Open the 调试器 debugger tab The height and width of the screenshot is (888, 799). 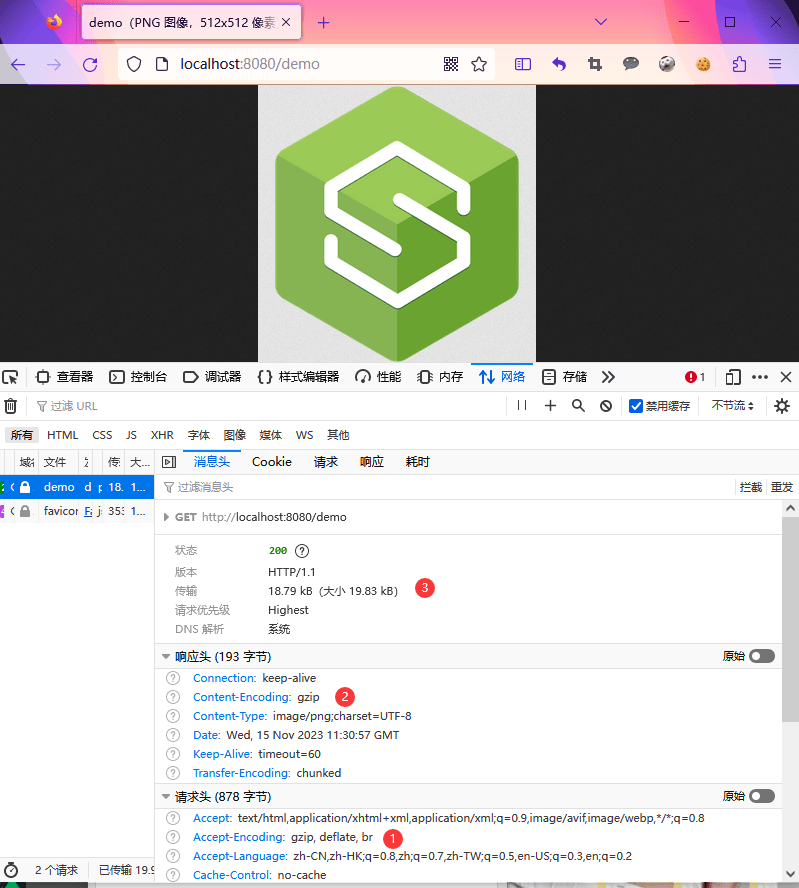point(212,377)
